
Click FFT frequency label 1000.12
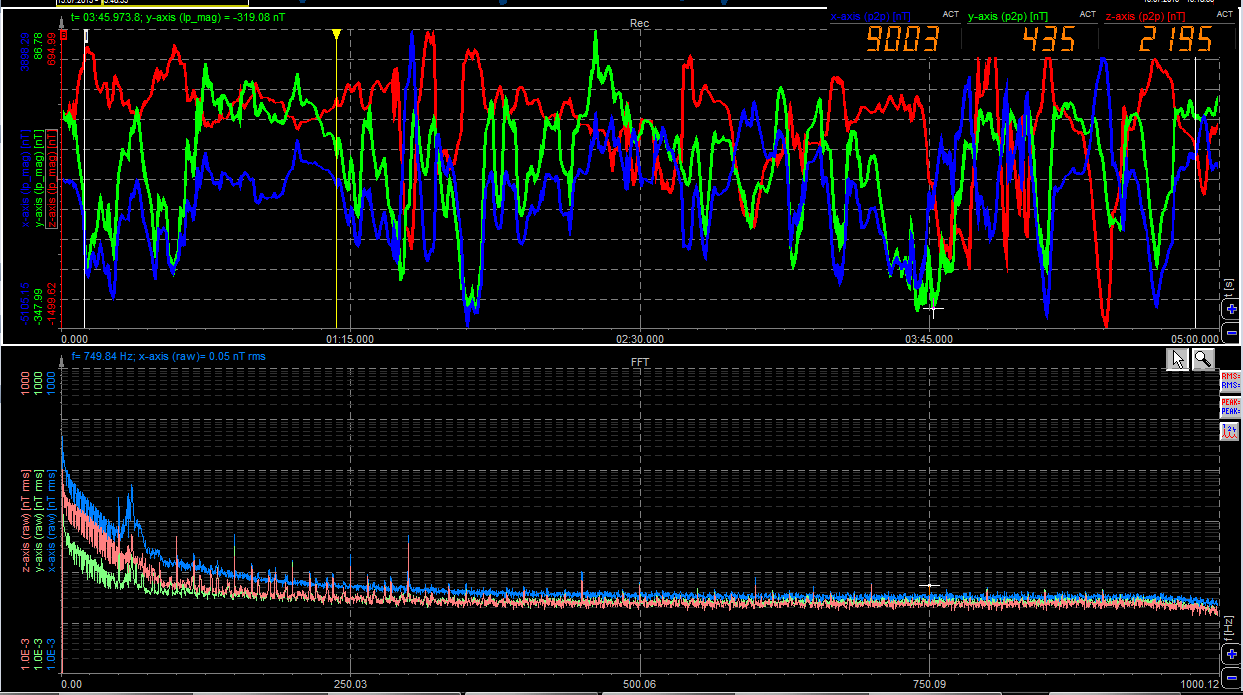1200,685
